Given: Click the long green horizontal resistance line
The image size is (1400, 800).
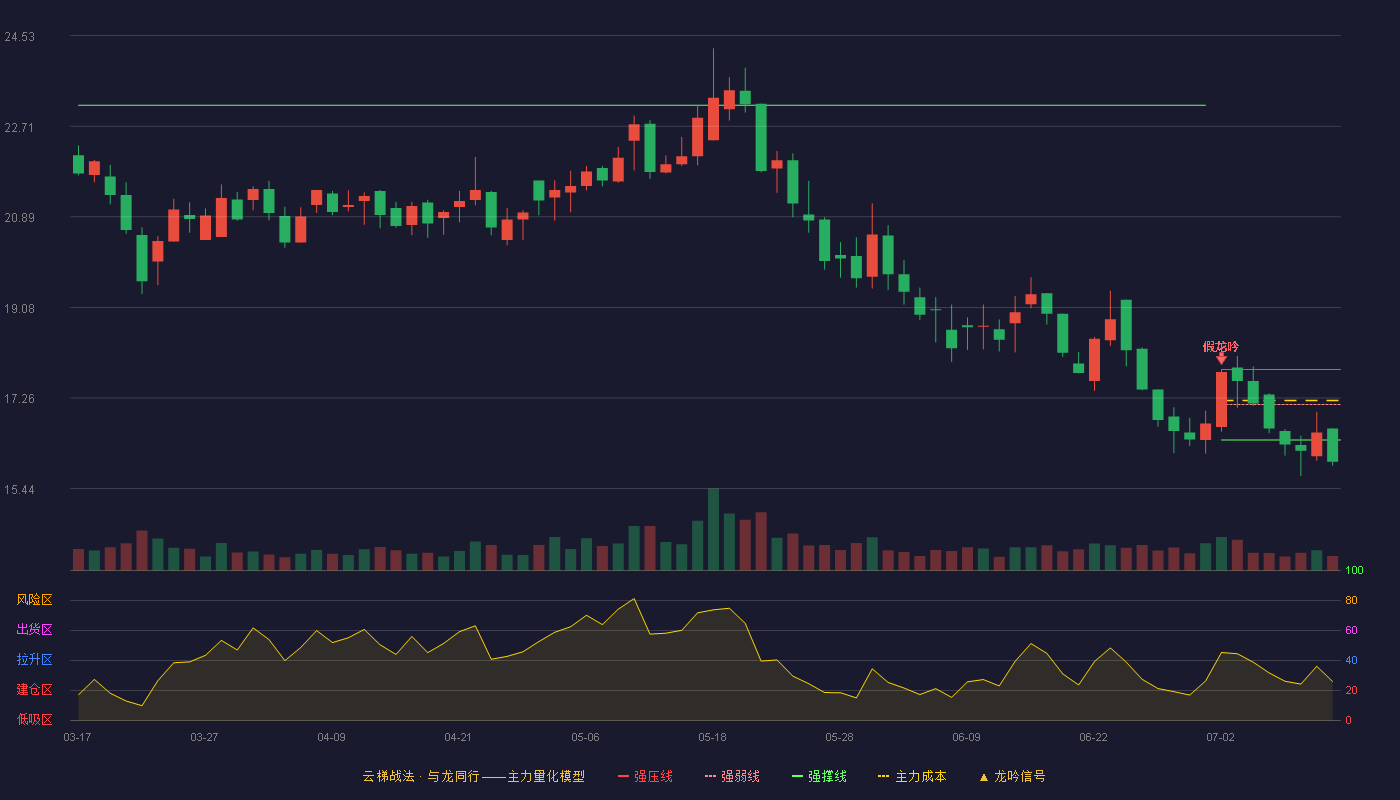Looking at the screenshot, I should click(642, 105).
